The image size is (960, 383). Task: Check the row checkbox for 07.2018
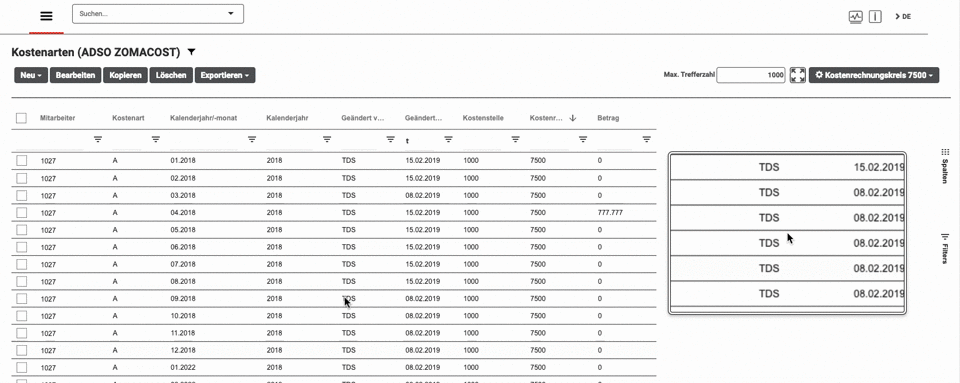[22, 264]
